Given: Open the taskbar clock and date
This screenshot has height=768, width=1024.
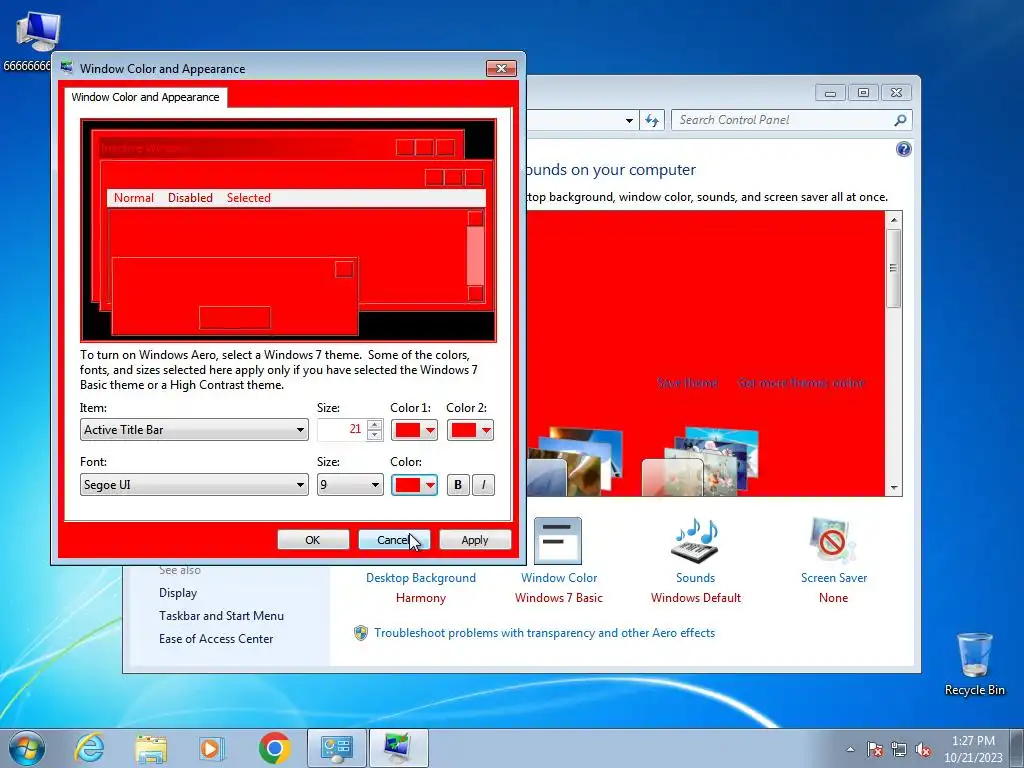Looking at the screenshot, I should click(973, 749).
